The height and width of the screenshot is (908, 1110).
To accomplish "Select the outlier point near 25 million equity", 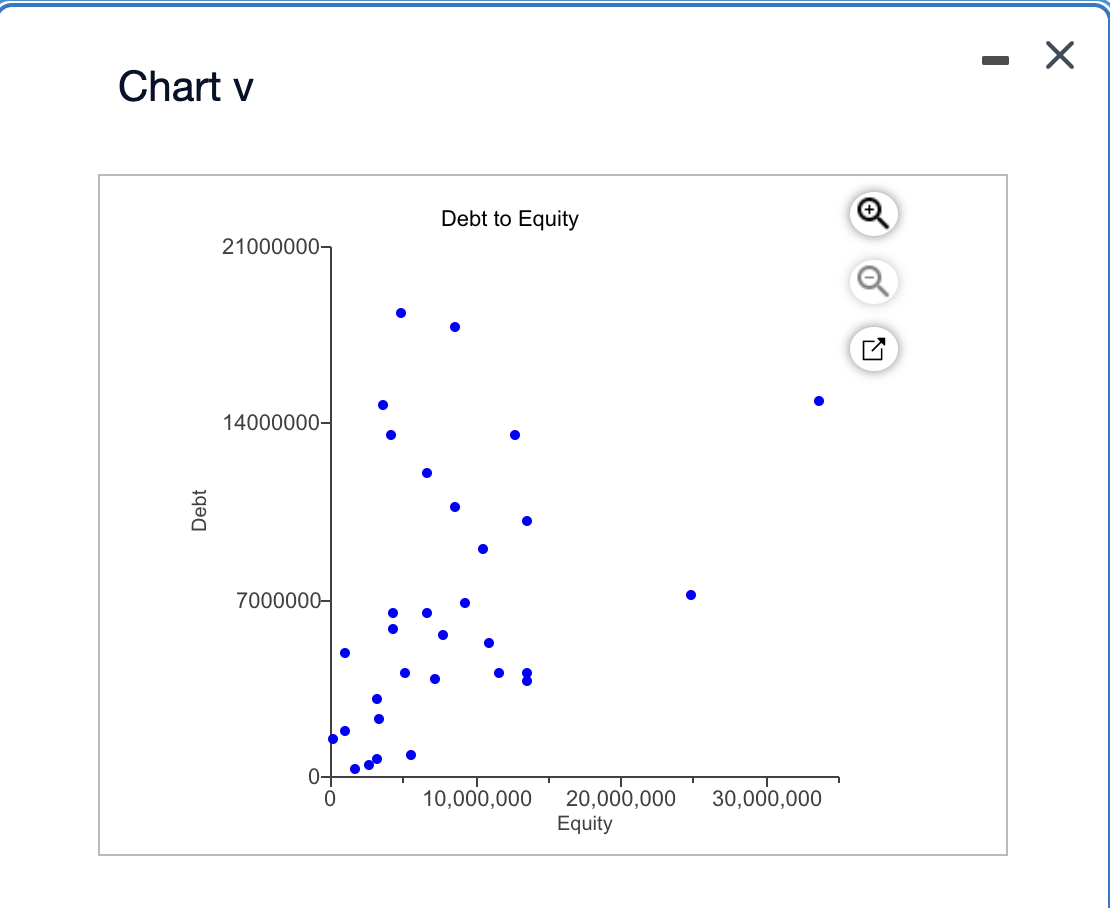I will pyautogui.click(x=690, y=594).
